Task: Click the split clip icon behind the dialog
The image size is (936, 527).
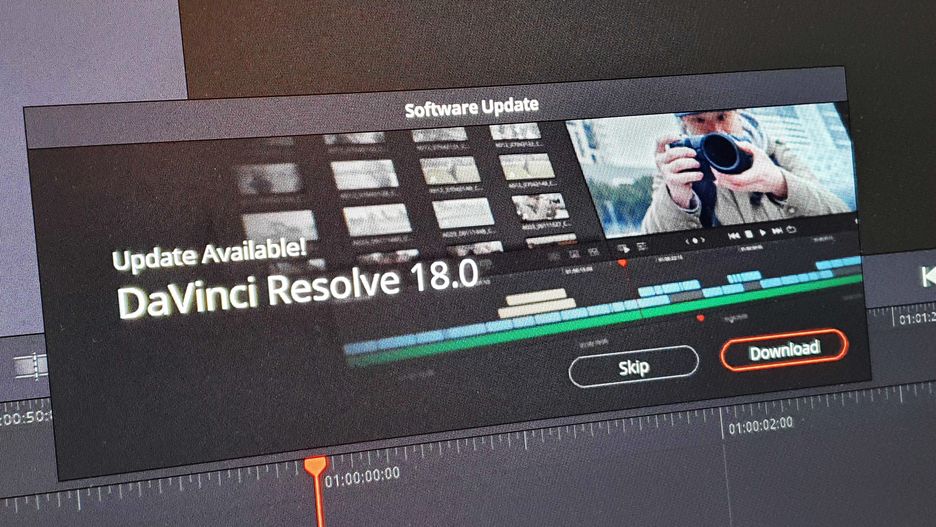Action: [x=31, y=366]
